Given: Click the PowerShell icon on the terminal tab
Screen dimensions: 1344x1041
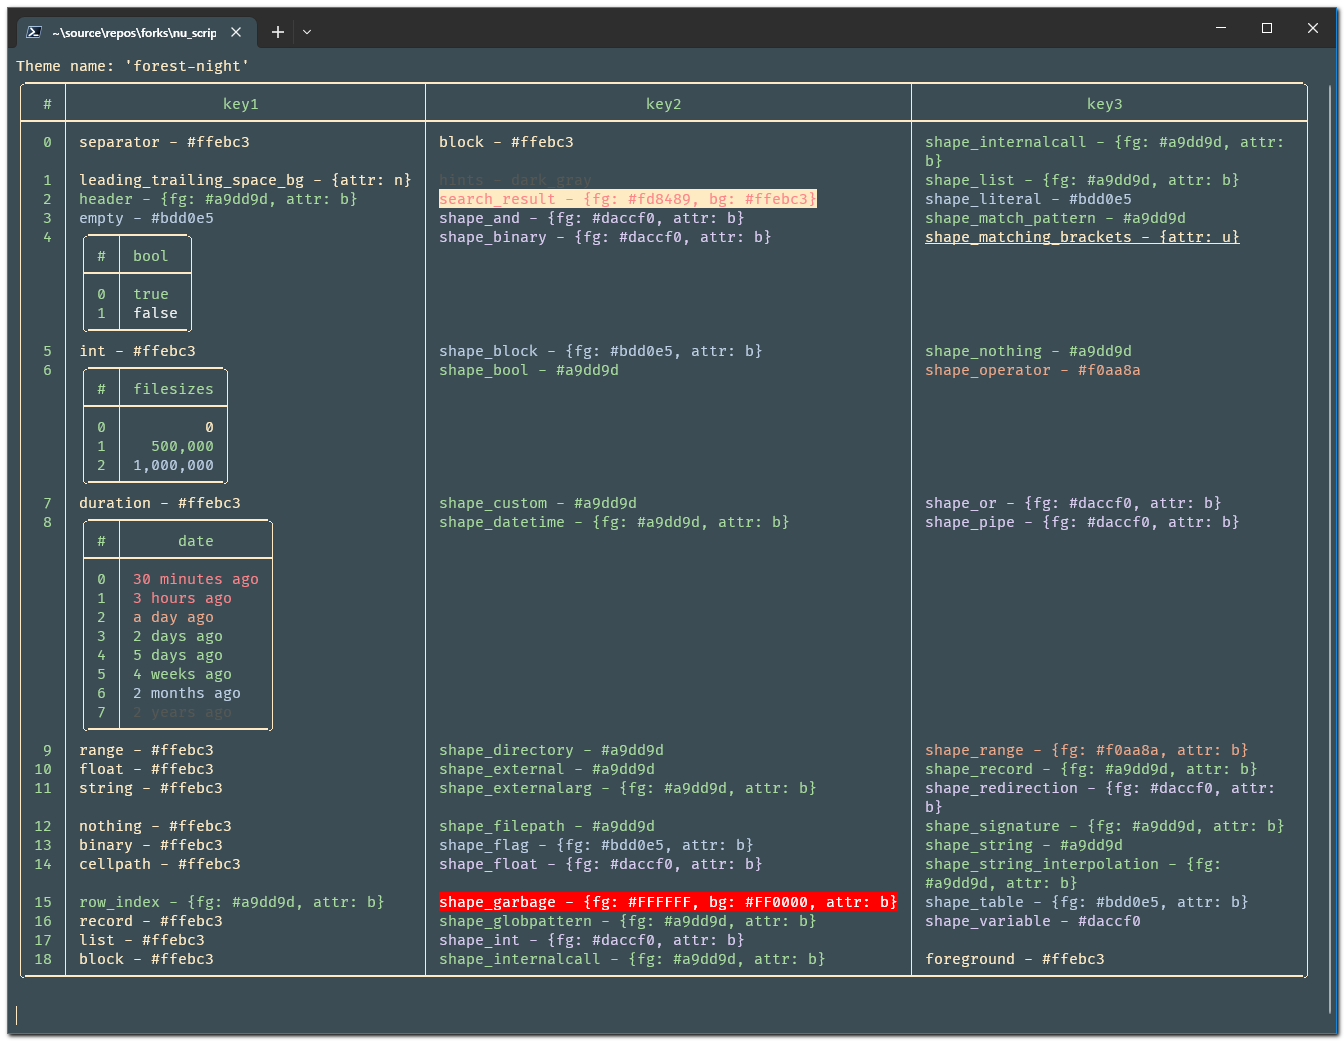Looking at the screenshot, I should tap(33, 32).
